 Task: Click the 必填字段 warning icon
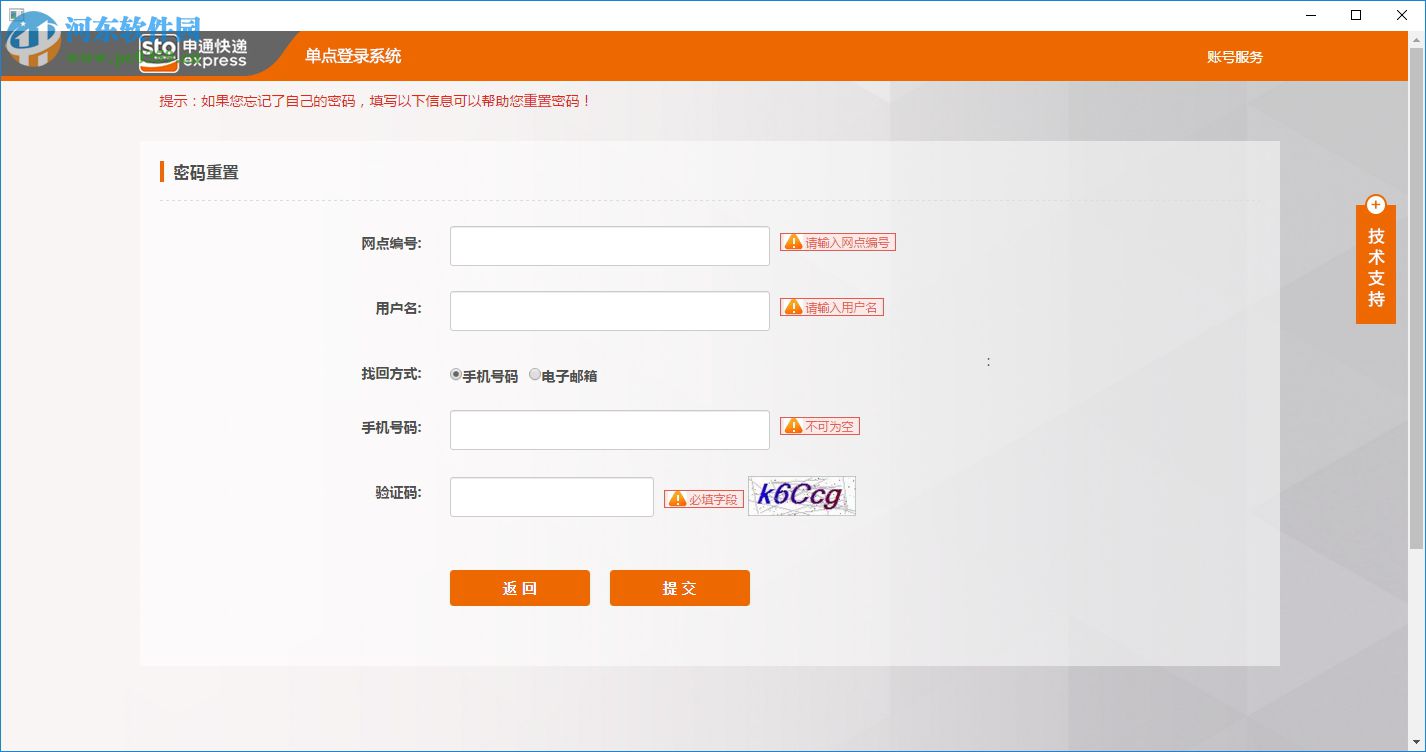pos(679,499)
